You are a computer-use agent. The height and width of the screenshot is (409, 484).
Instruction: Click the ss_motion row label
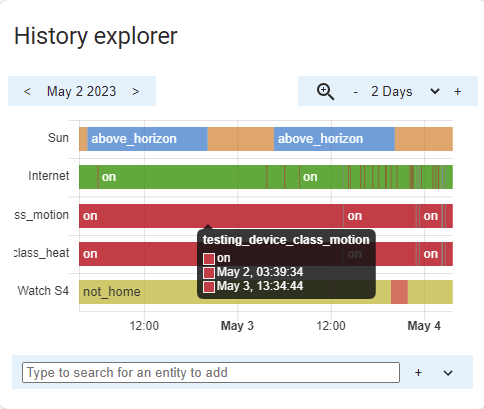click(42, 215)
